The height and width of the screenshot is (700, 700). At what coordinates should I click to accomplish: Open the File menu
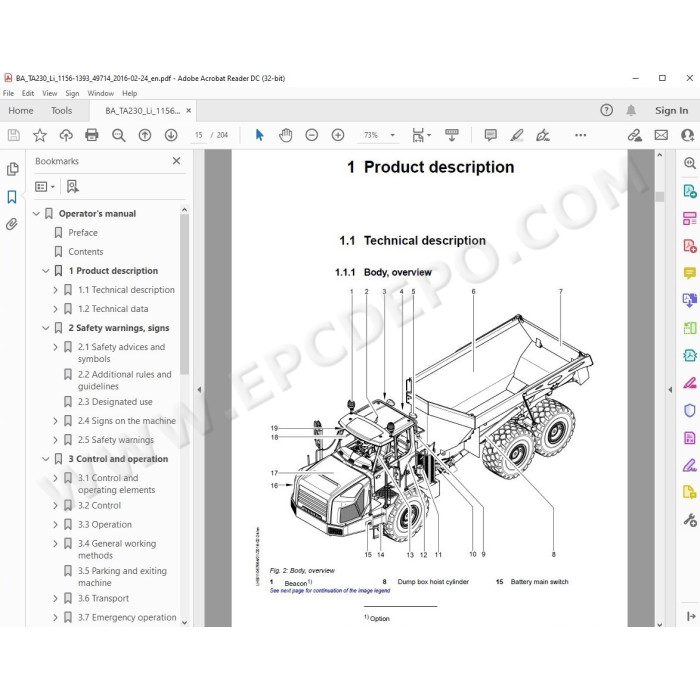tap(8, 93)
